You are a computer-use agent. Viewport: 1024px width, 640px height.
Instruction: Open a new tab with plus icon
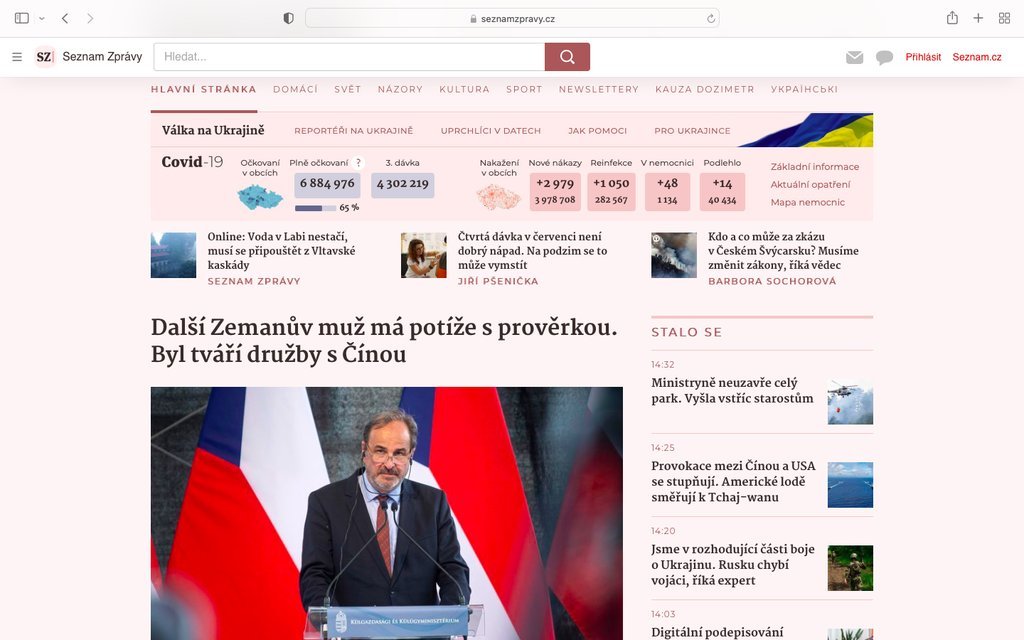[978, 18]
